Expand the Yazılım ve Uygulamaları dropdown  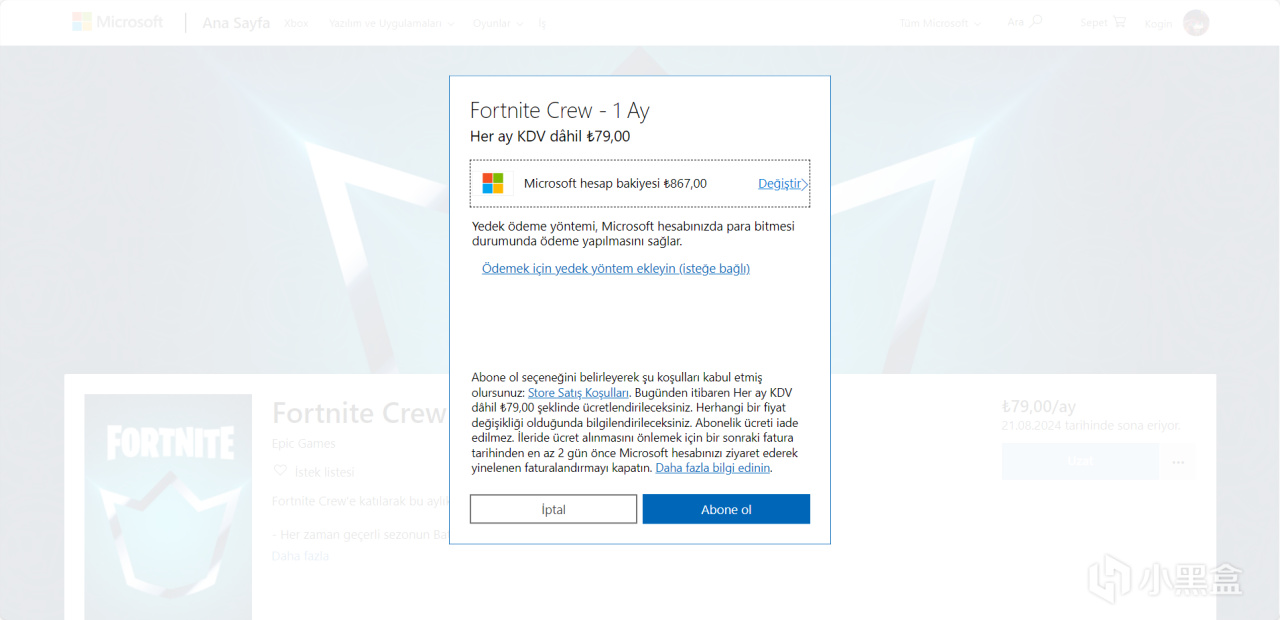[392, 23]
